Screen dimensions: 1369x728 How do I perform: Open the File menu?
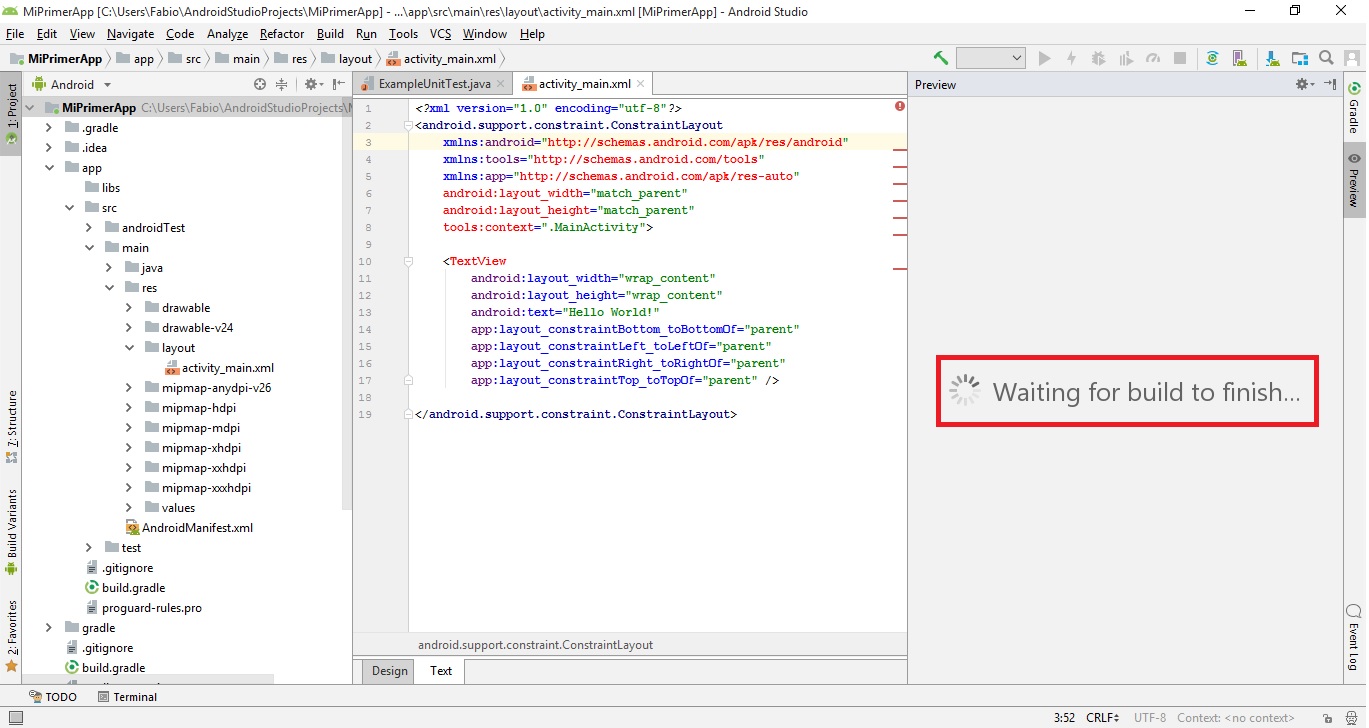point(15,34)
